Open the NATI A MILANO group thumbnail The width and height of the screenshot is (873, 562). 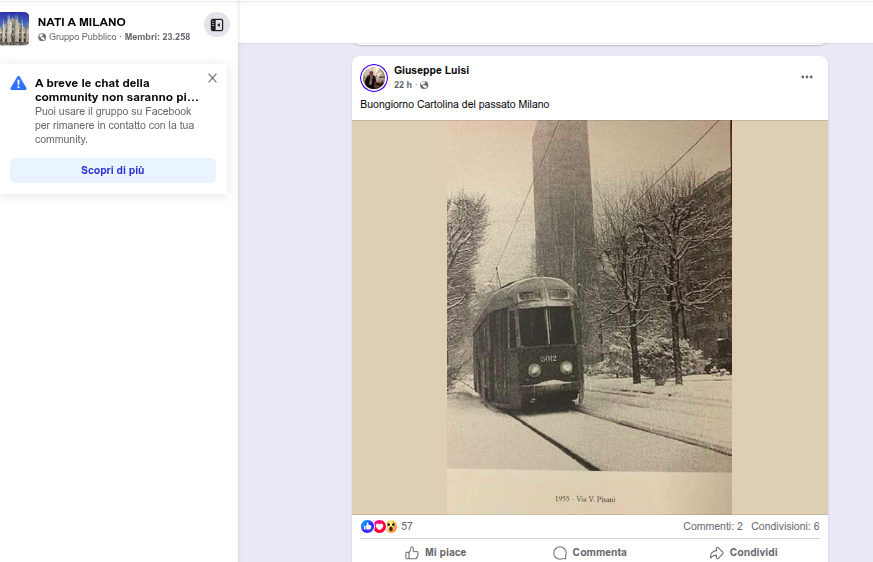coord(15,28)
